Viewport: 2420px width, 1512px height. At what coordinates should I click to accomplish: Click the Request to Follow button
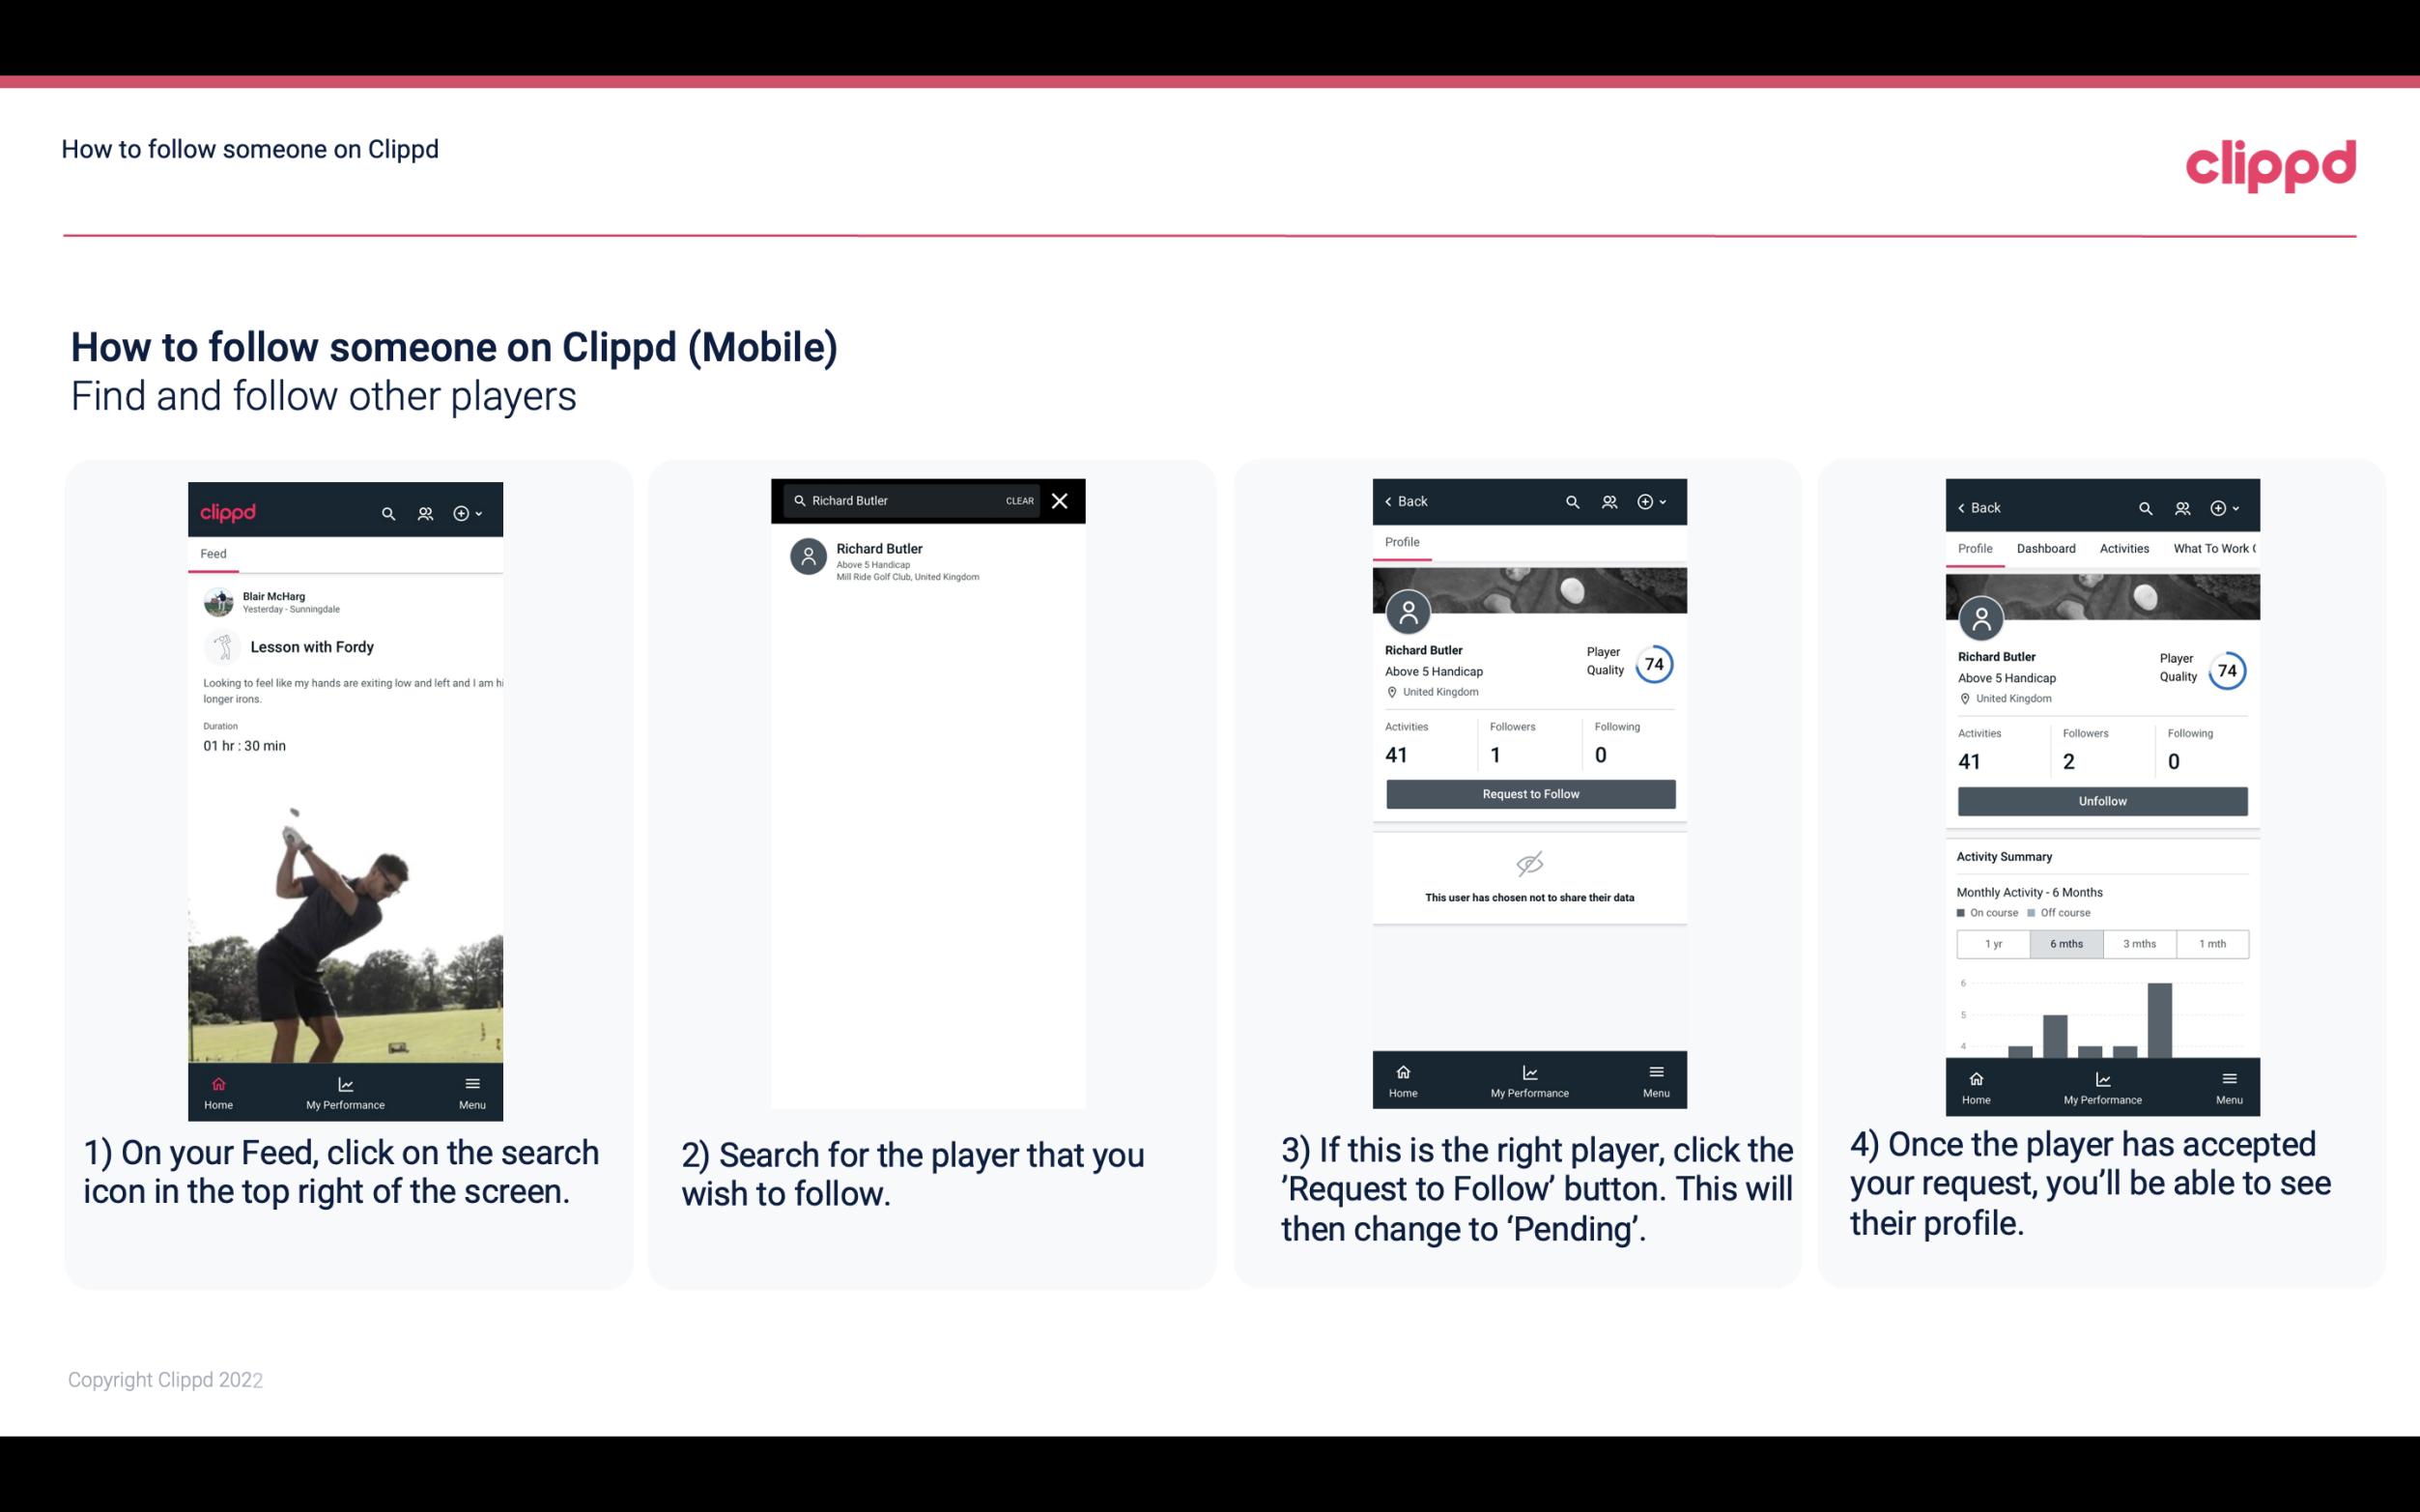pos(1526,794)
